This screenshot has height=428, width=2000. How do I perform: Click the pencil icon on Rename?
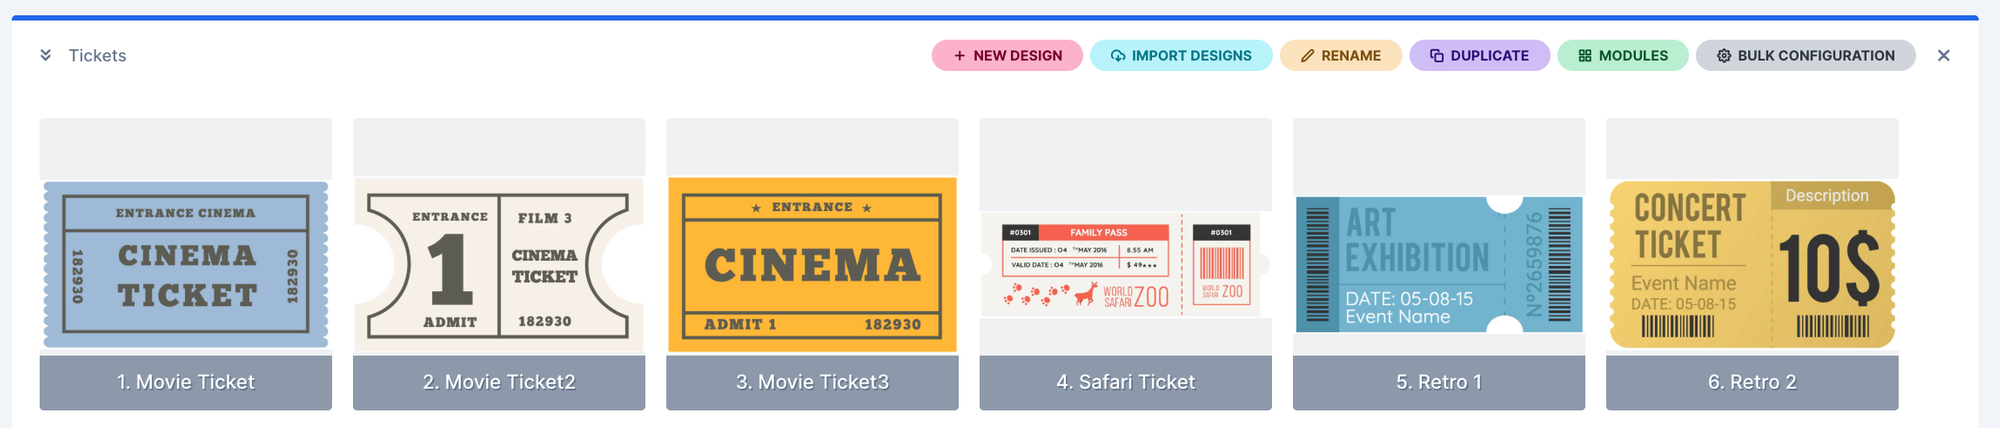pos(1307,56)
